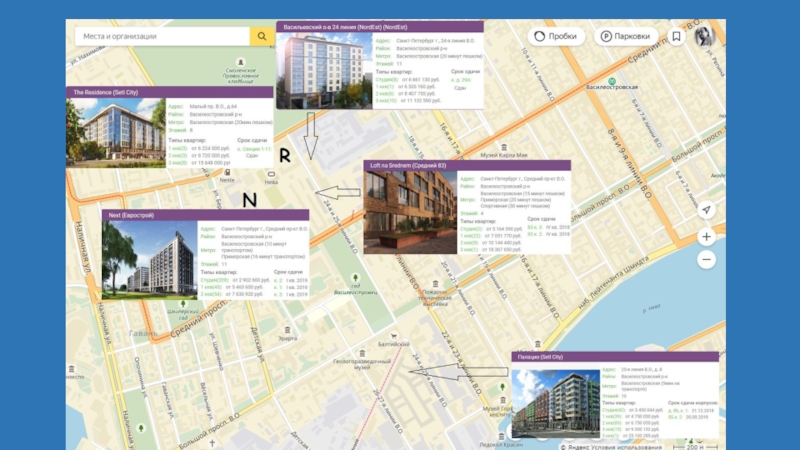Toggle the Пробки traffic layer
This screenshot has width=800, height=450.
coord(556,36)
